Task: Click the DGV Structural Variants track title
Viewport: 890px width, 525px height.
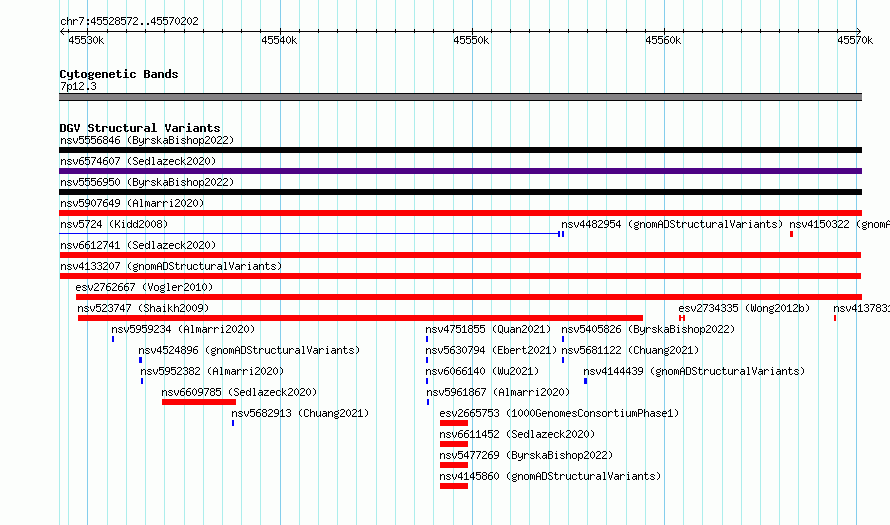Action: pos(140,128)
